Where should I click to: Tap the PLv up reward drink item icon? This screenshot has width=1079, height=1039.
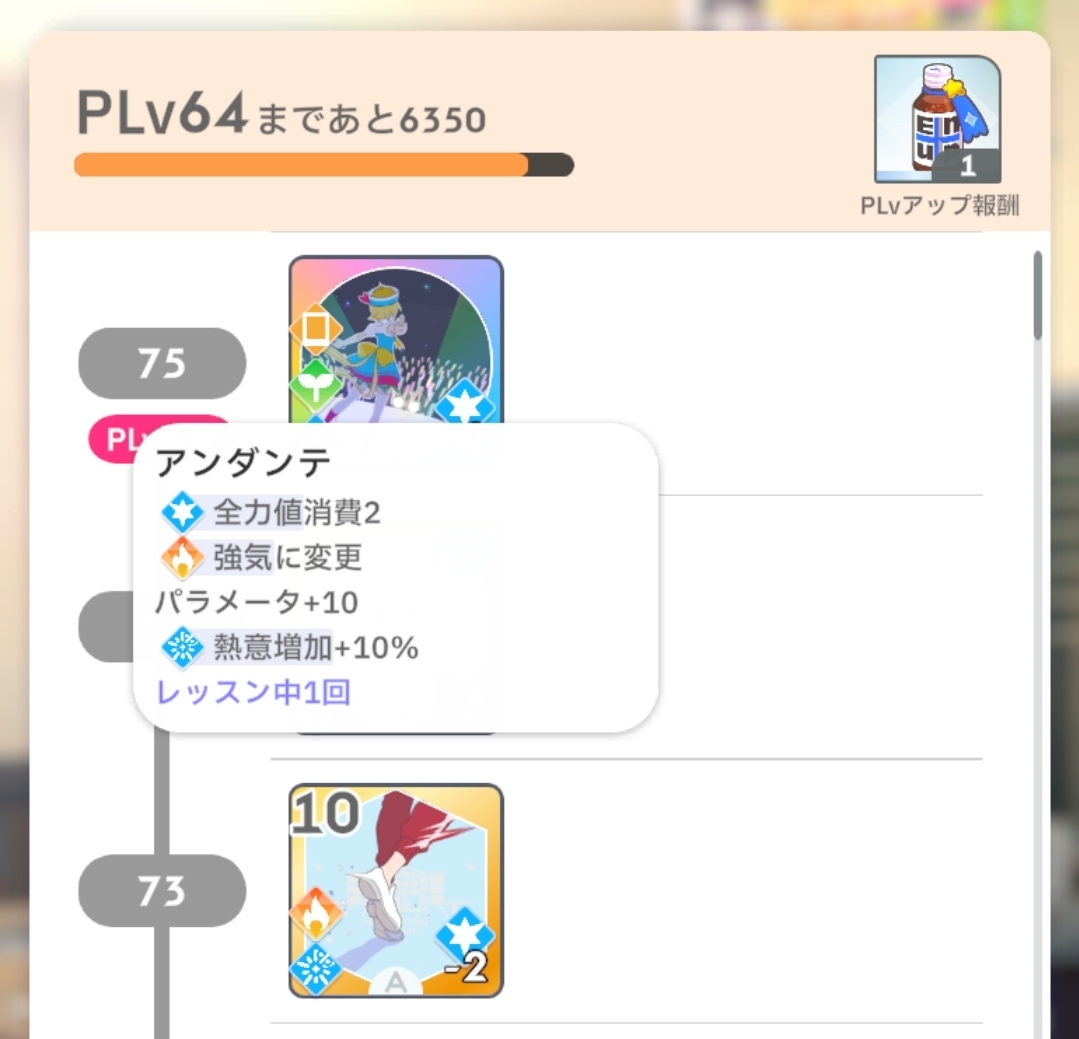[x=937, y=119]
